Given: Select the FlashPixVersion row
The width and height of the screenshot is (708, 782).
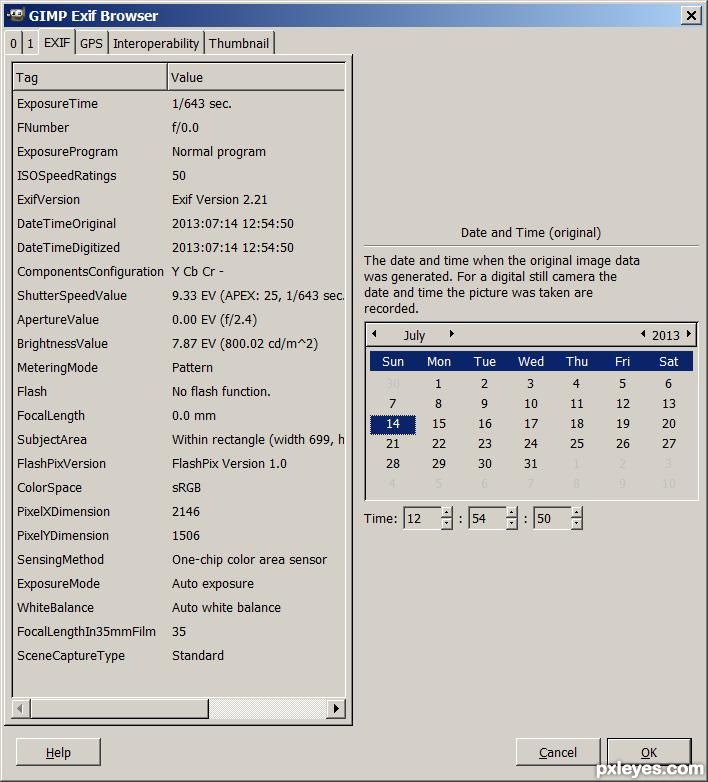Looking at the screenshot, I should pyautogui.click(x=179, y=464).
